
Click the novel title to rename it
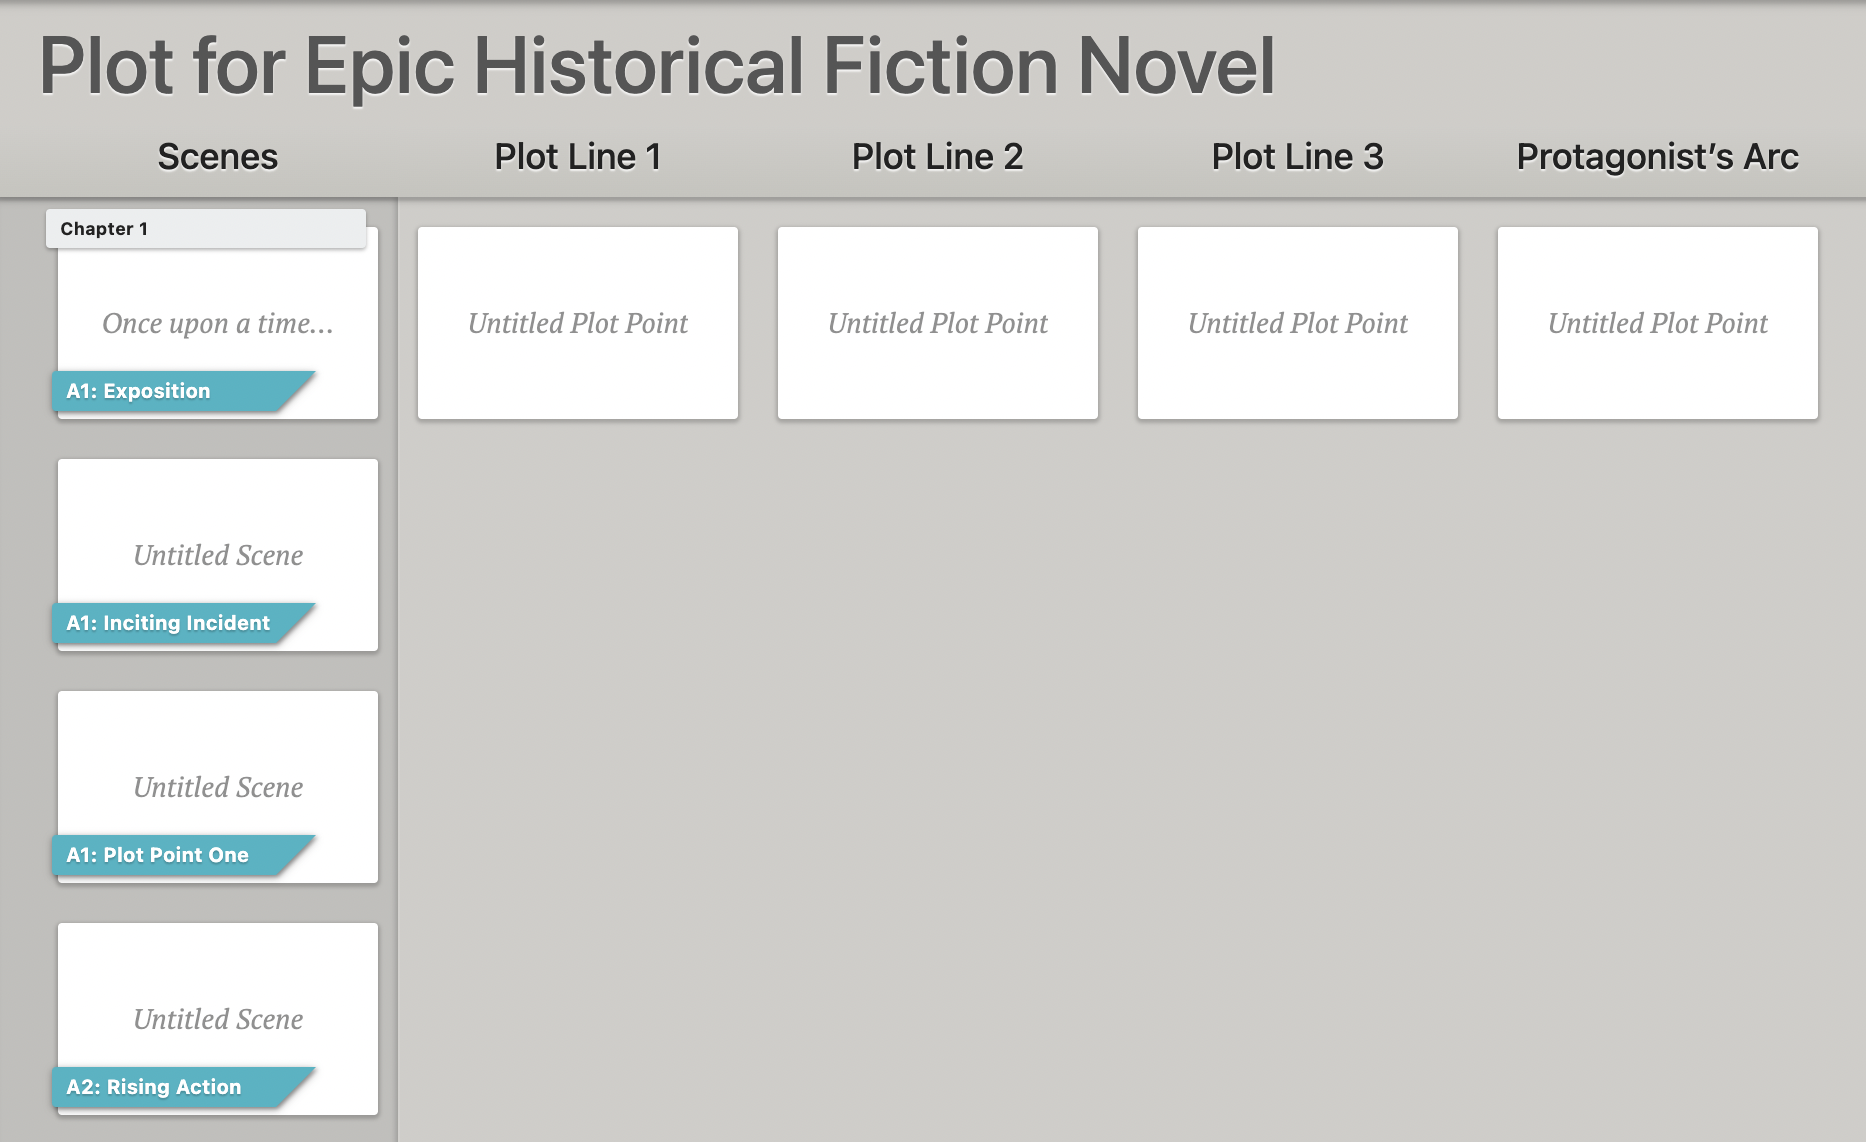[657, 65]
